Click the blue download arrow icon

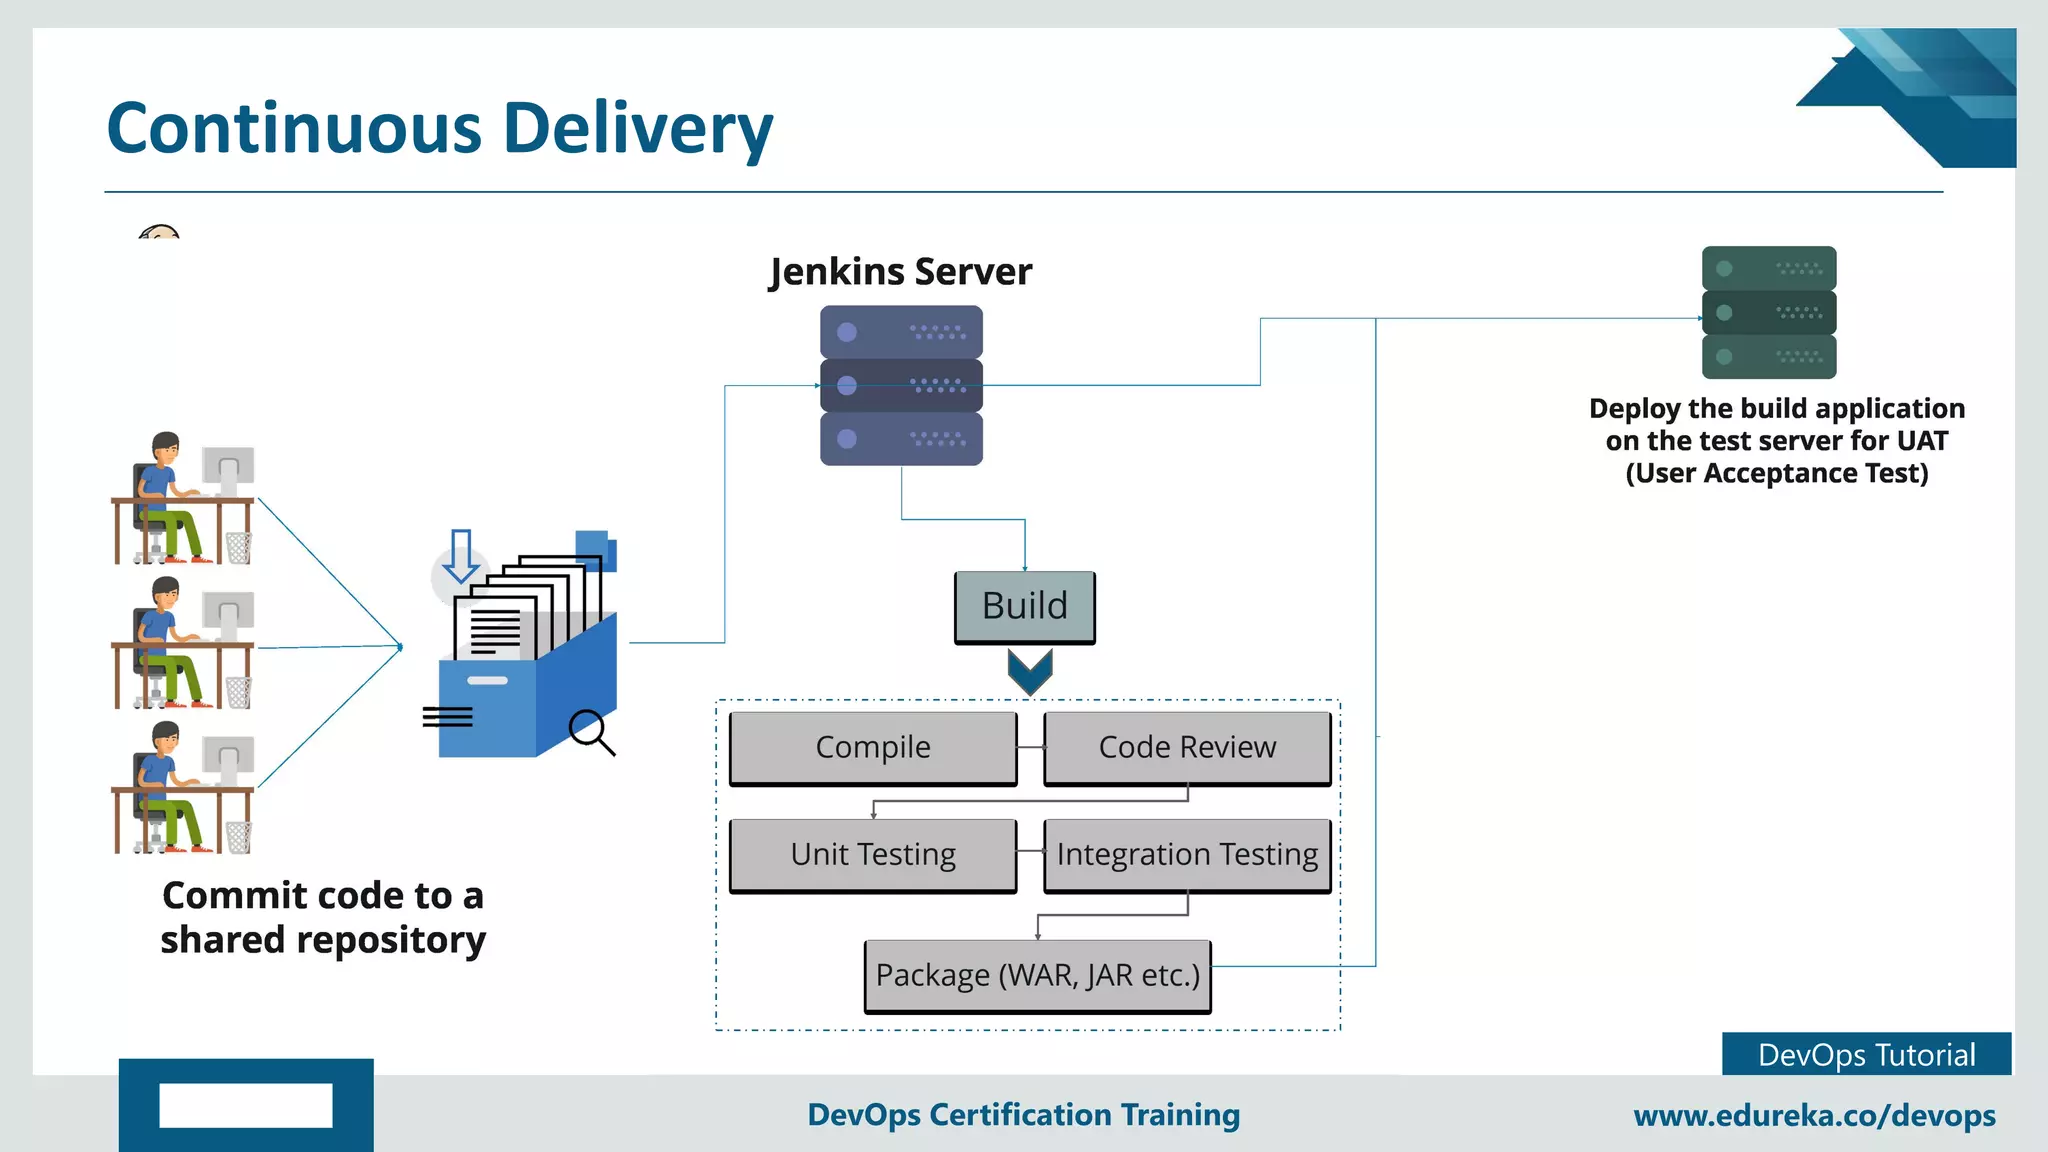click(460, 557)
